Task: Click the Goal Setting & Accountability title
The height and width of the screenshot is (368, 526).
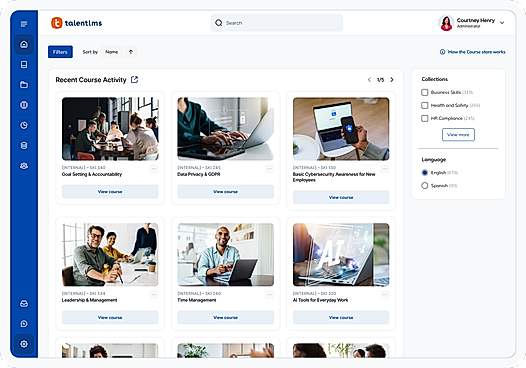Action: tap(92, 174)
